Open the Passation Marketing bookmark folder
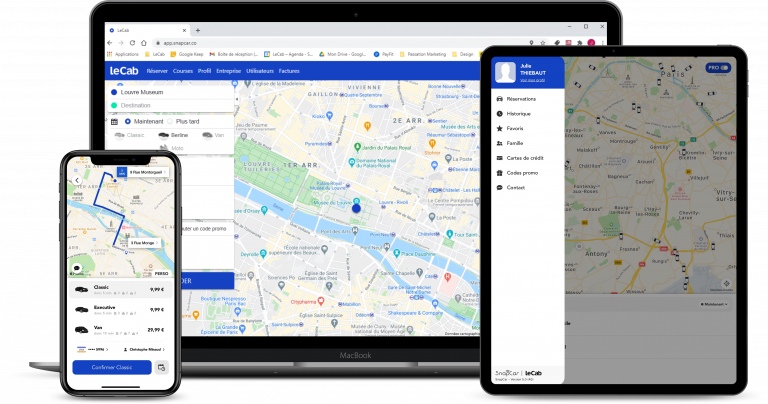768x404 pixels. tap(423, 54)
